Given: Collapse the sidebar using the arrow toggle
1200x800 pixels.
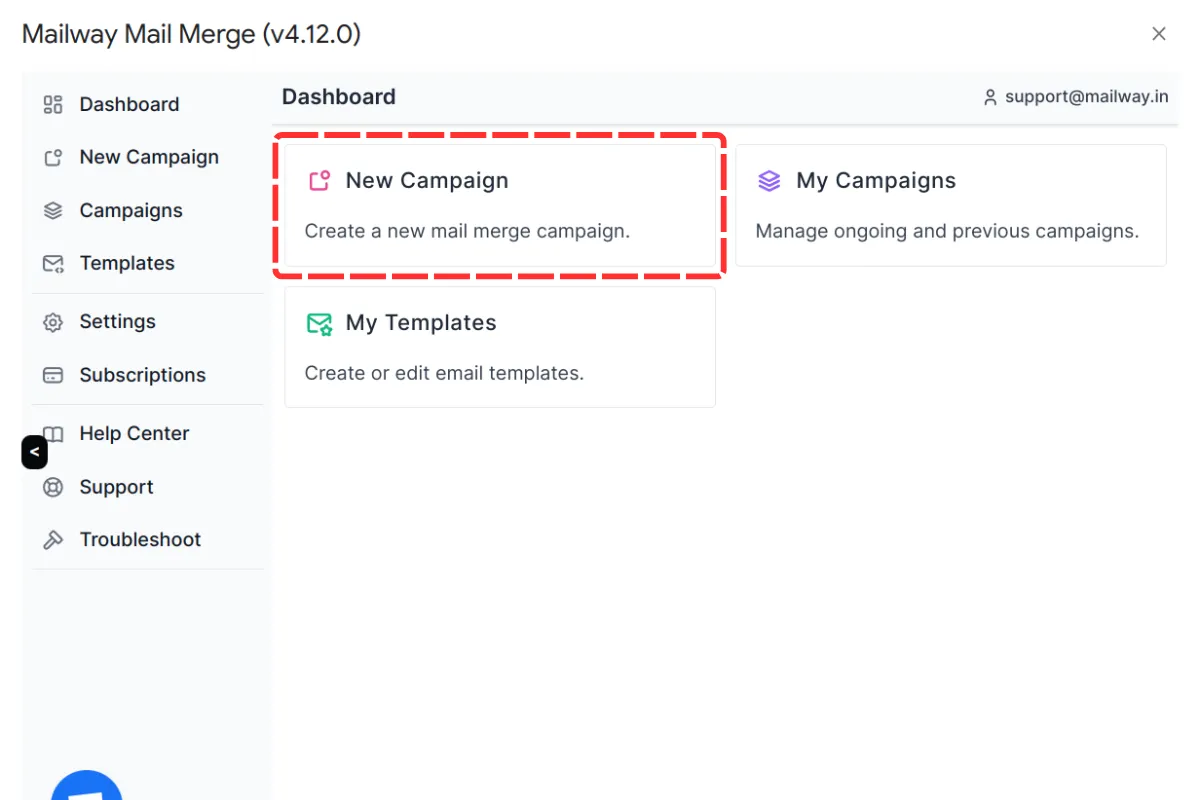Looking at the screenshot, I should point(34,452).
